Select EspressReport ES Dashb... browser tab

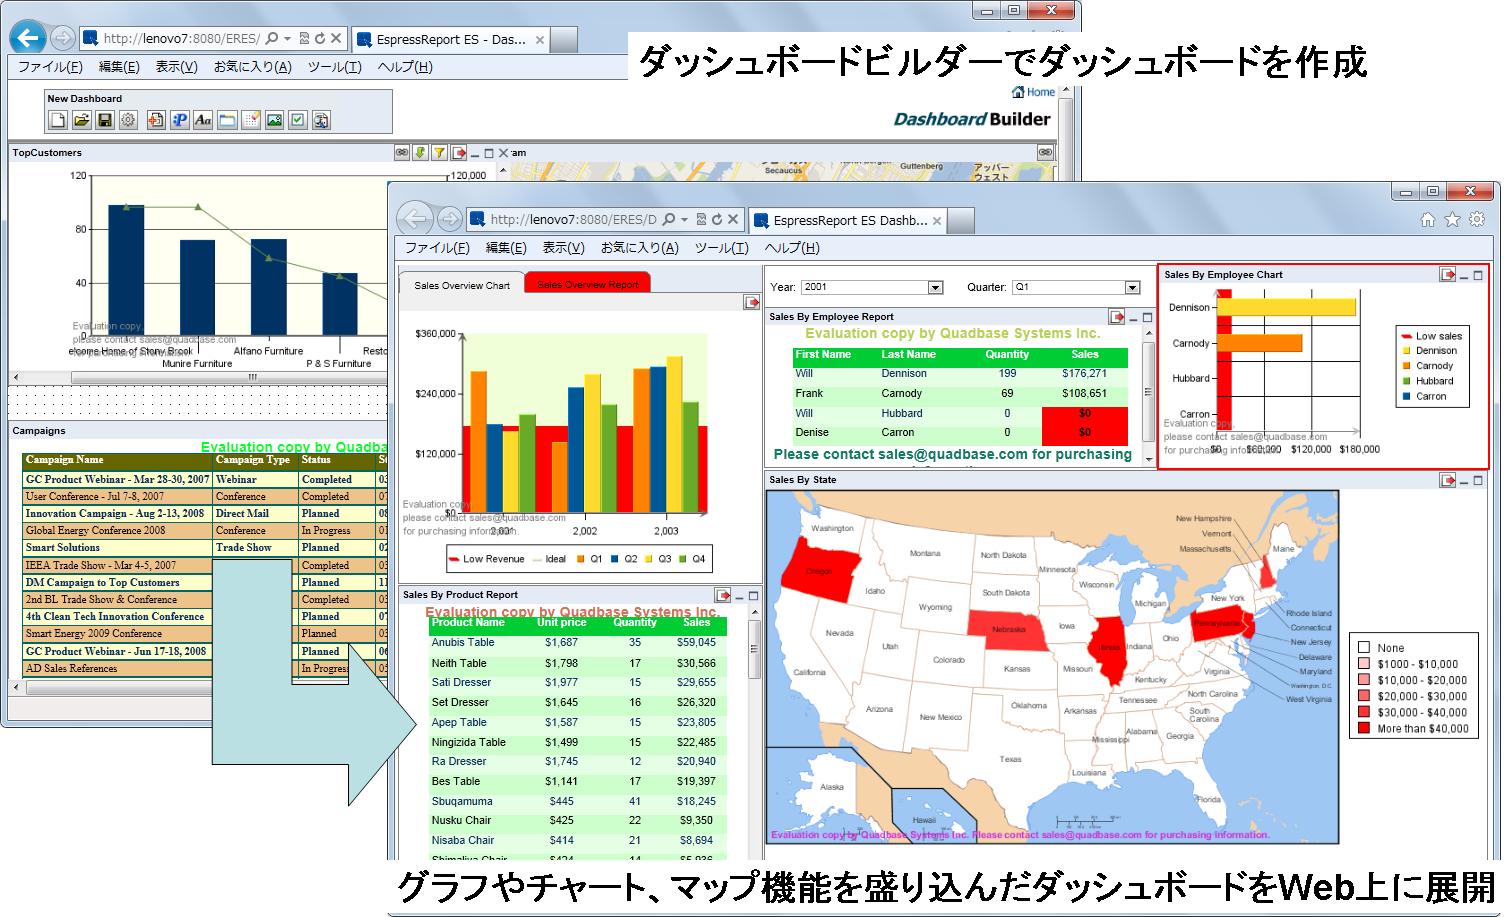click(846, 220)
